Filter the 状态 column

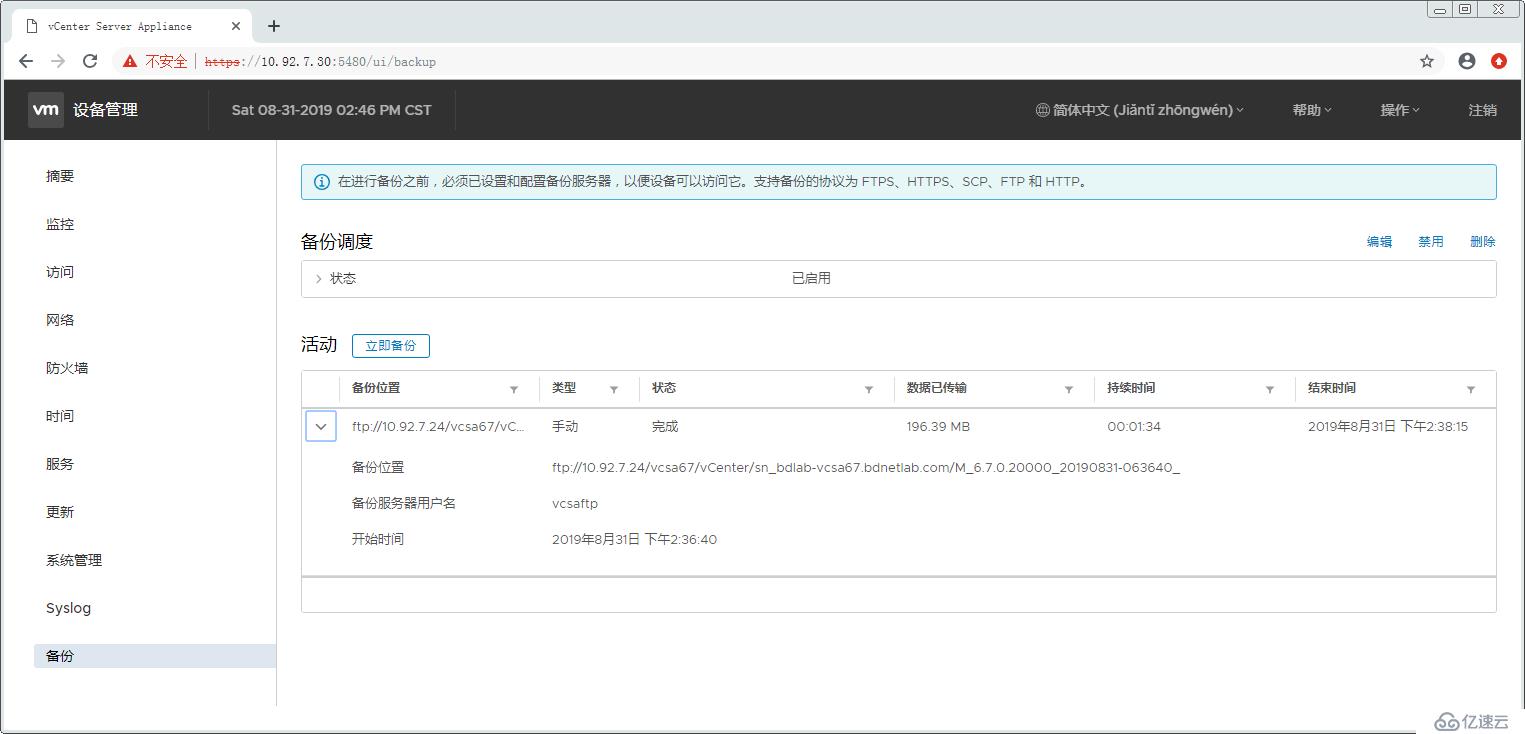[x=869, y=389]
